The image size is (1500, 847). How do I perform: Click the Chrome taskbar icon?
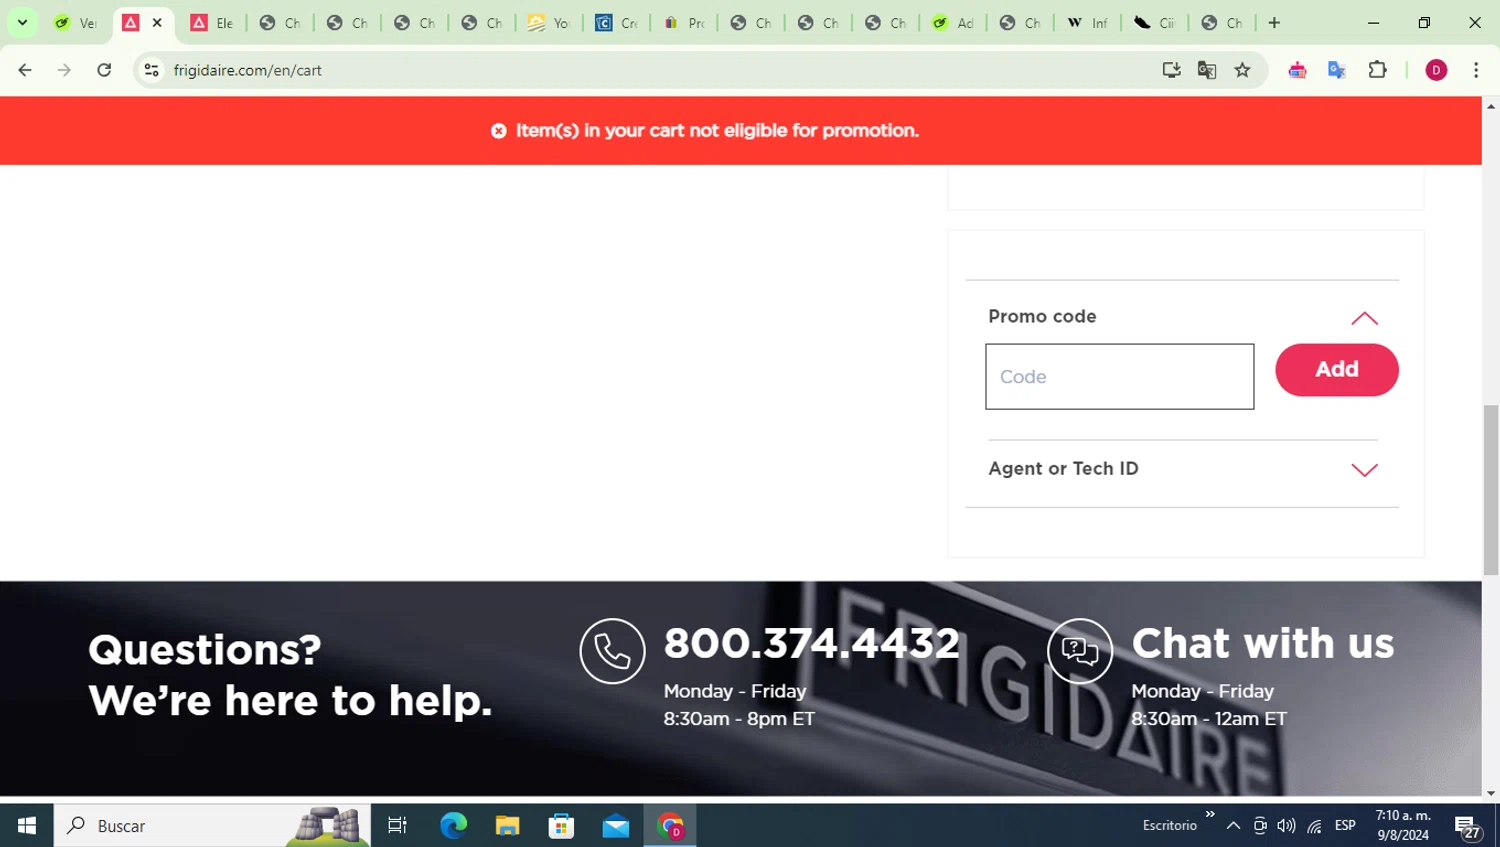(x=670, y=826)
